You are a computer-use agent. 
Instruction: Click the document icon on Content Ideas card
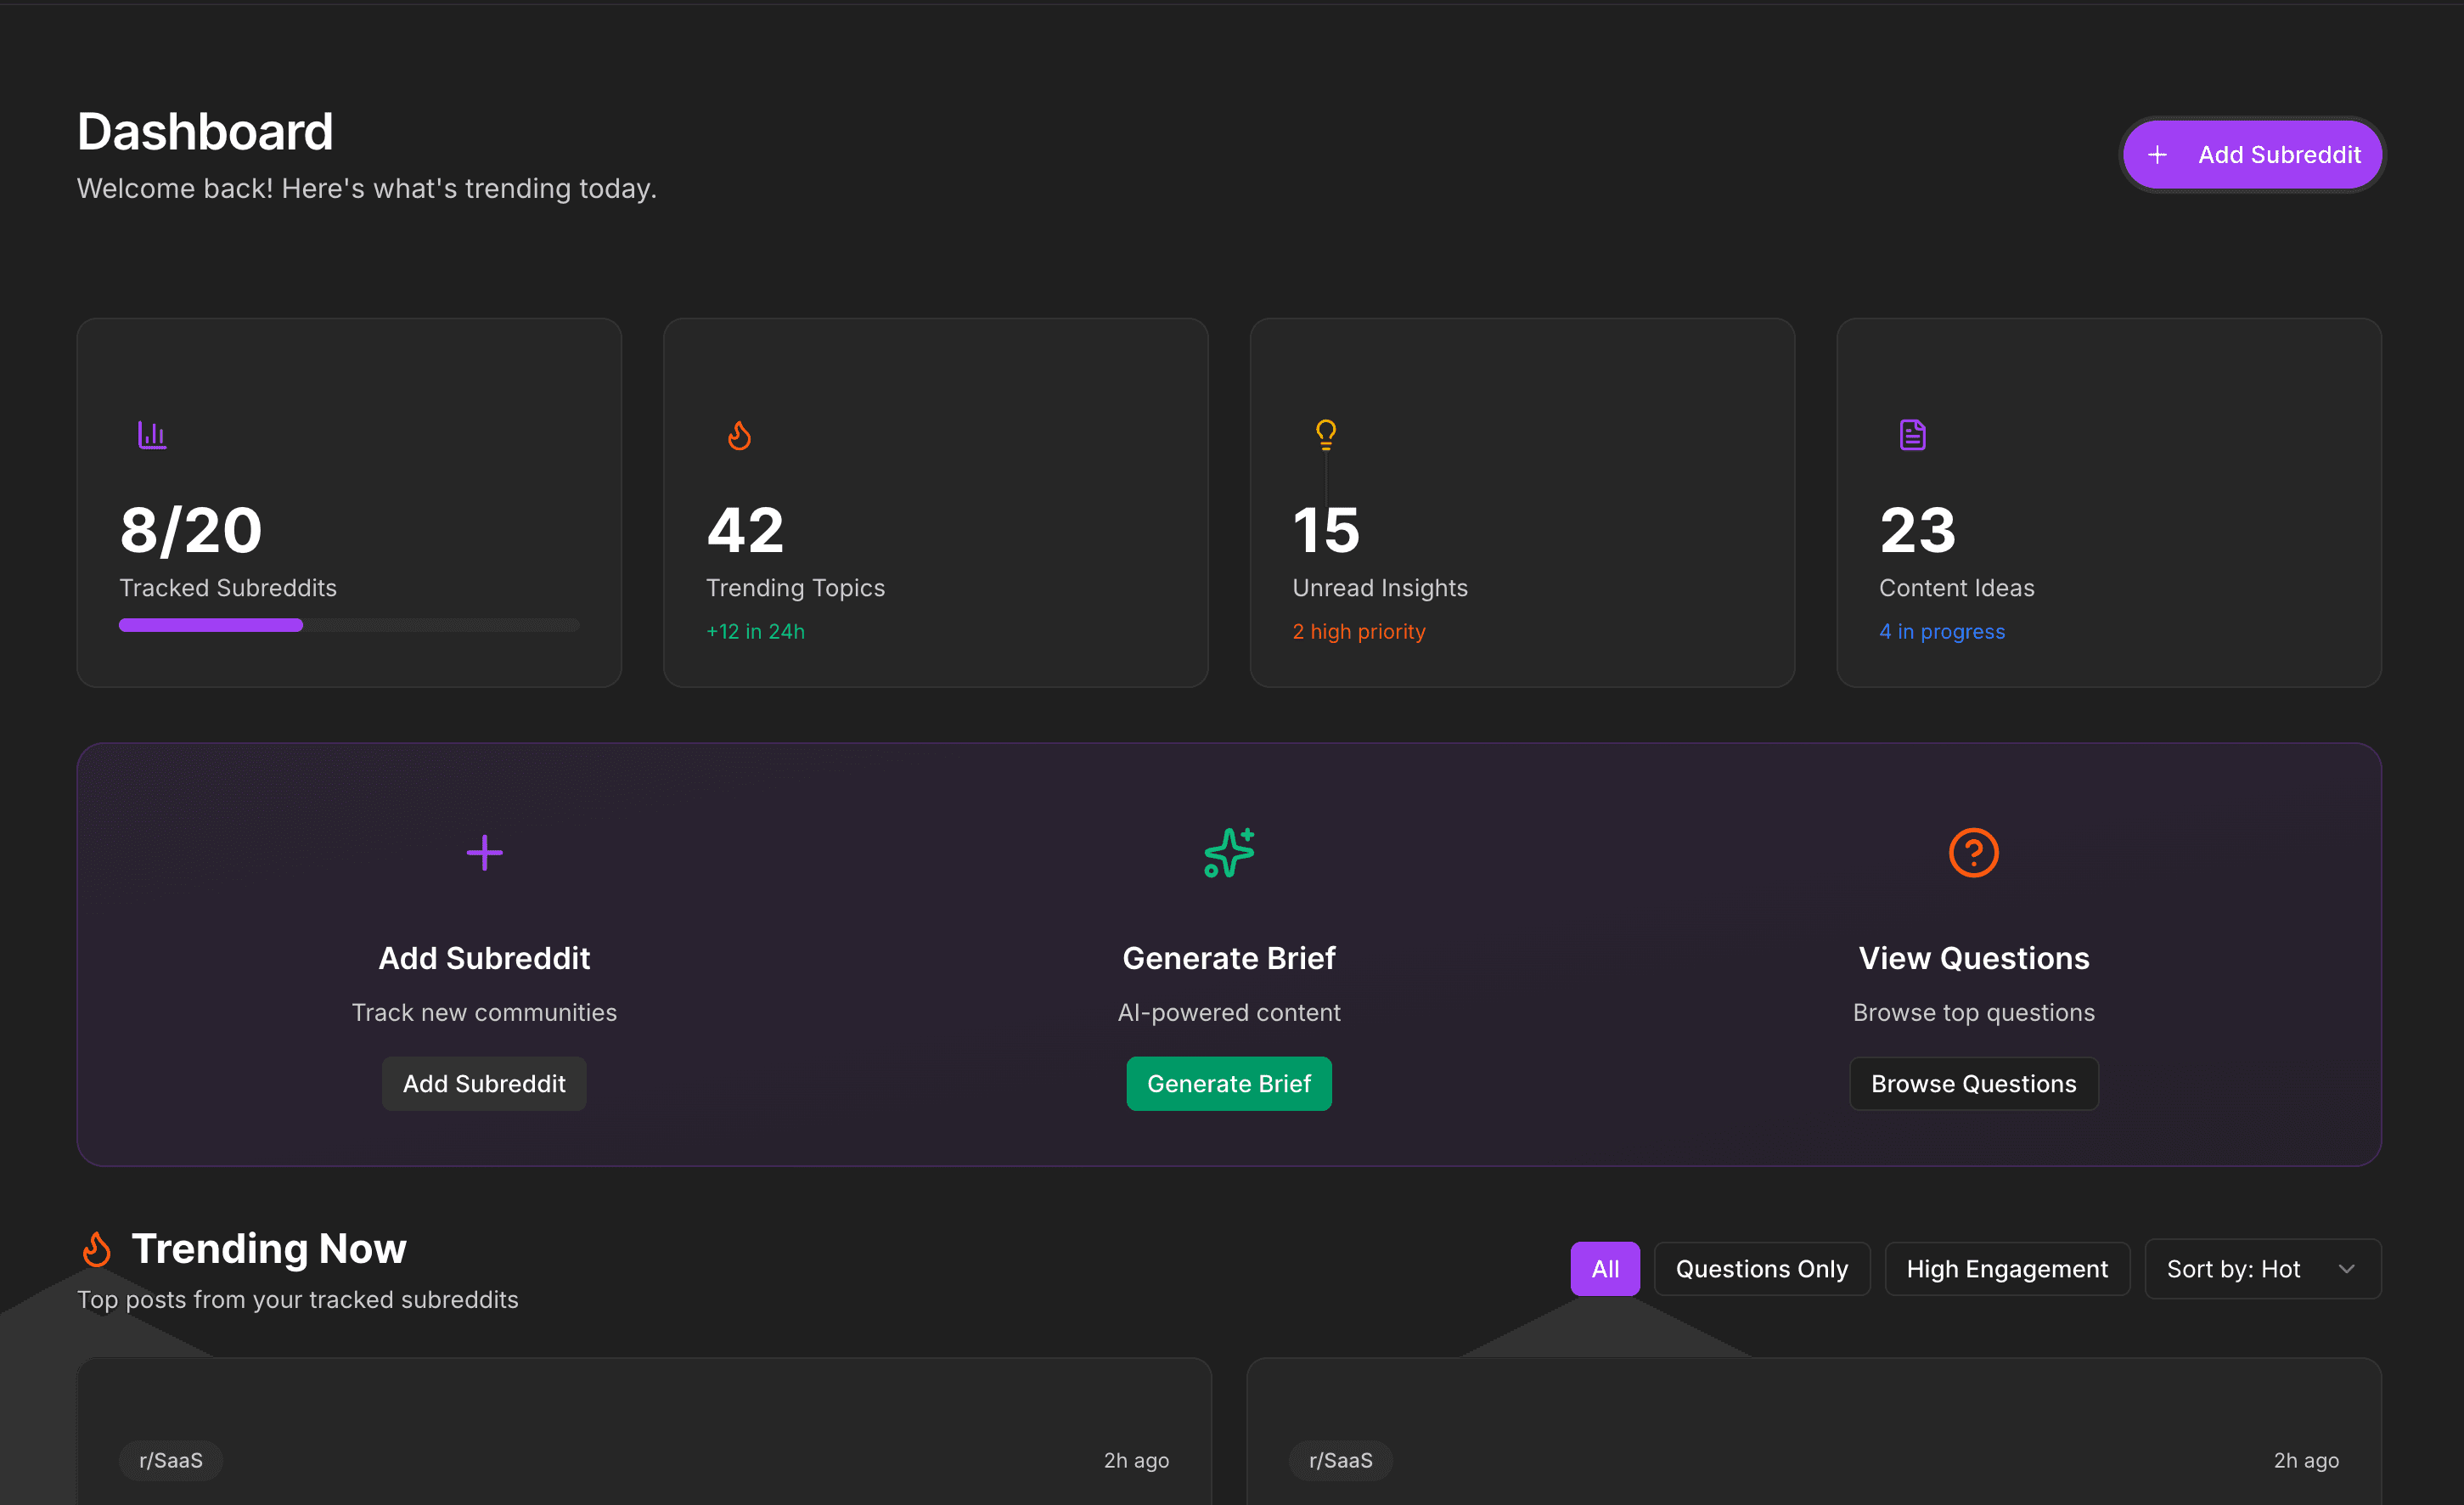(1911, 434)
